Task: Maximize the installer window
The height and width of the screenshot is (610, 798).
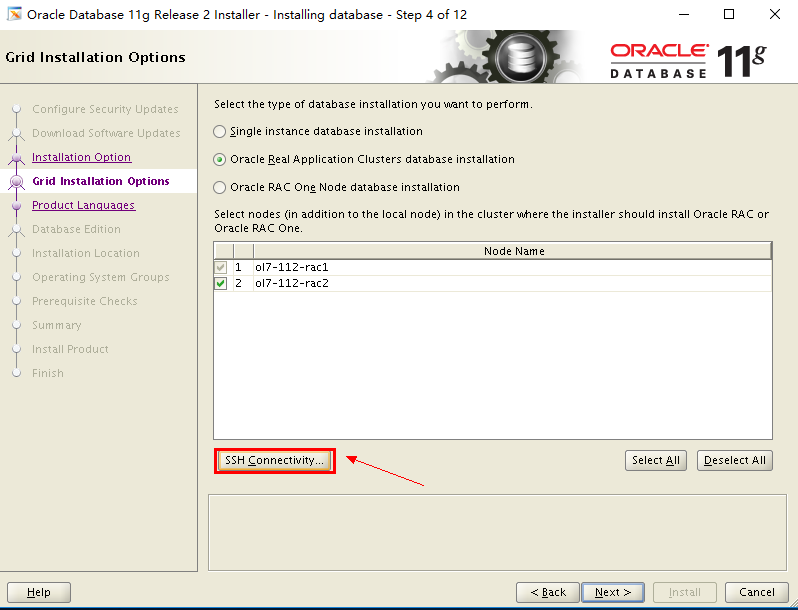Action: coord(729,14)
